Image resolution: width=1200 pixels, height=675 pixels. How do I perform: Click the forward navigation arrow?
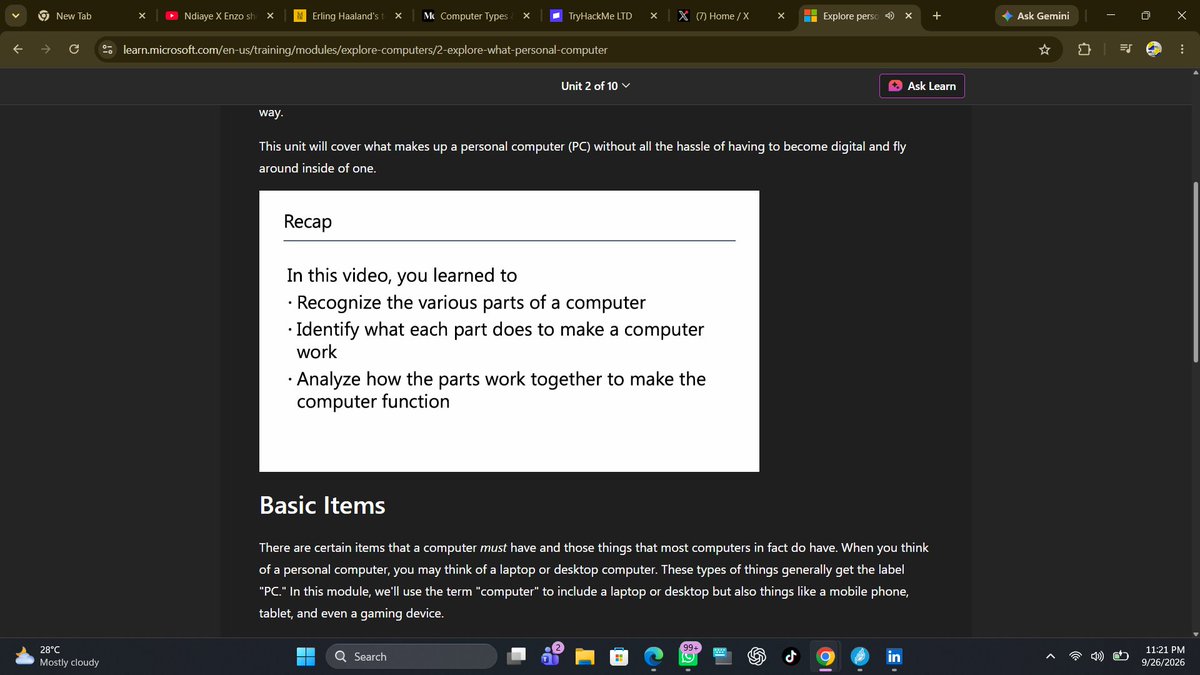pos(46,49)
